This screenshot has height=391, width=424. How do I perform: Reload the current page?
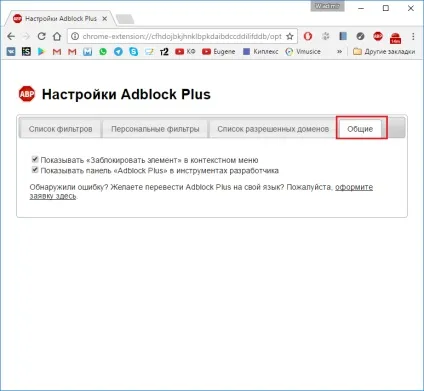coord(41,36)
